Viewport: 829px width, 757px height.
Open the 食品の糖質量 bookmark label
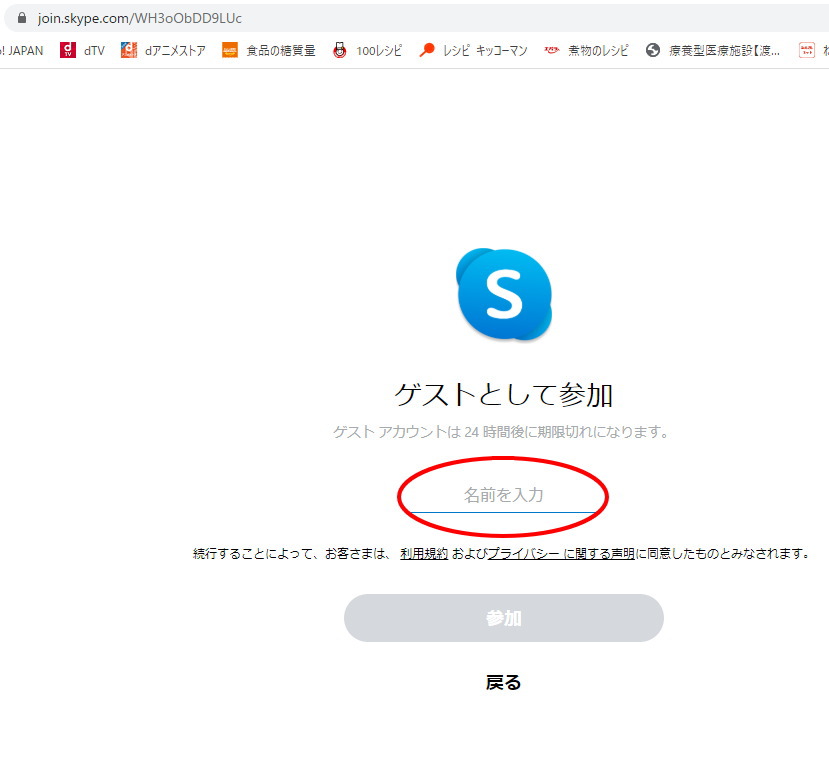coord(281,50)
